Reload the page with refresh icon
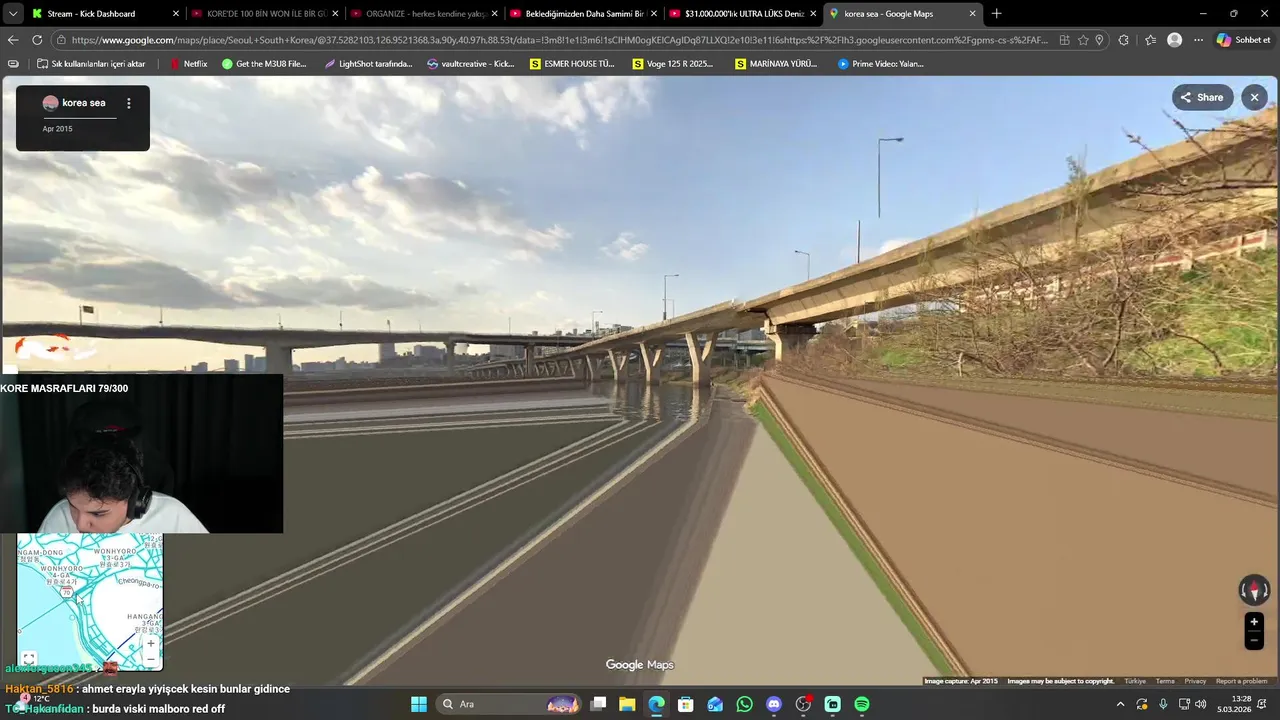1280x720 pixels. 37,40
